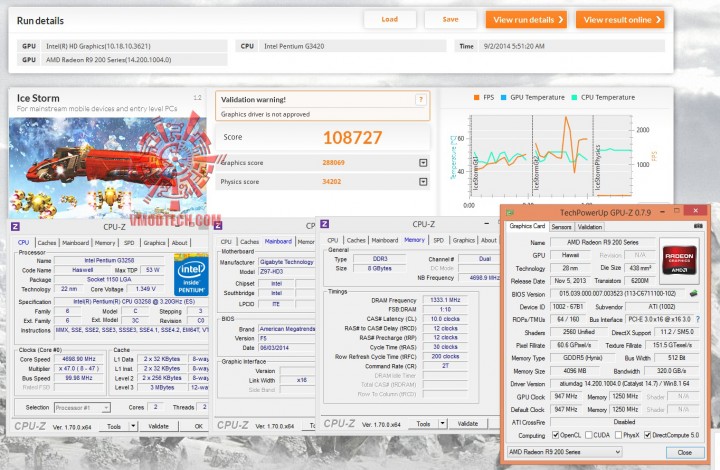Click the AMD Radeon logo in GPU-Z
The width and height of the screenshot is (720, 470).
[x=679, y=260]
